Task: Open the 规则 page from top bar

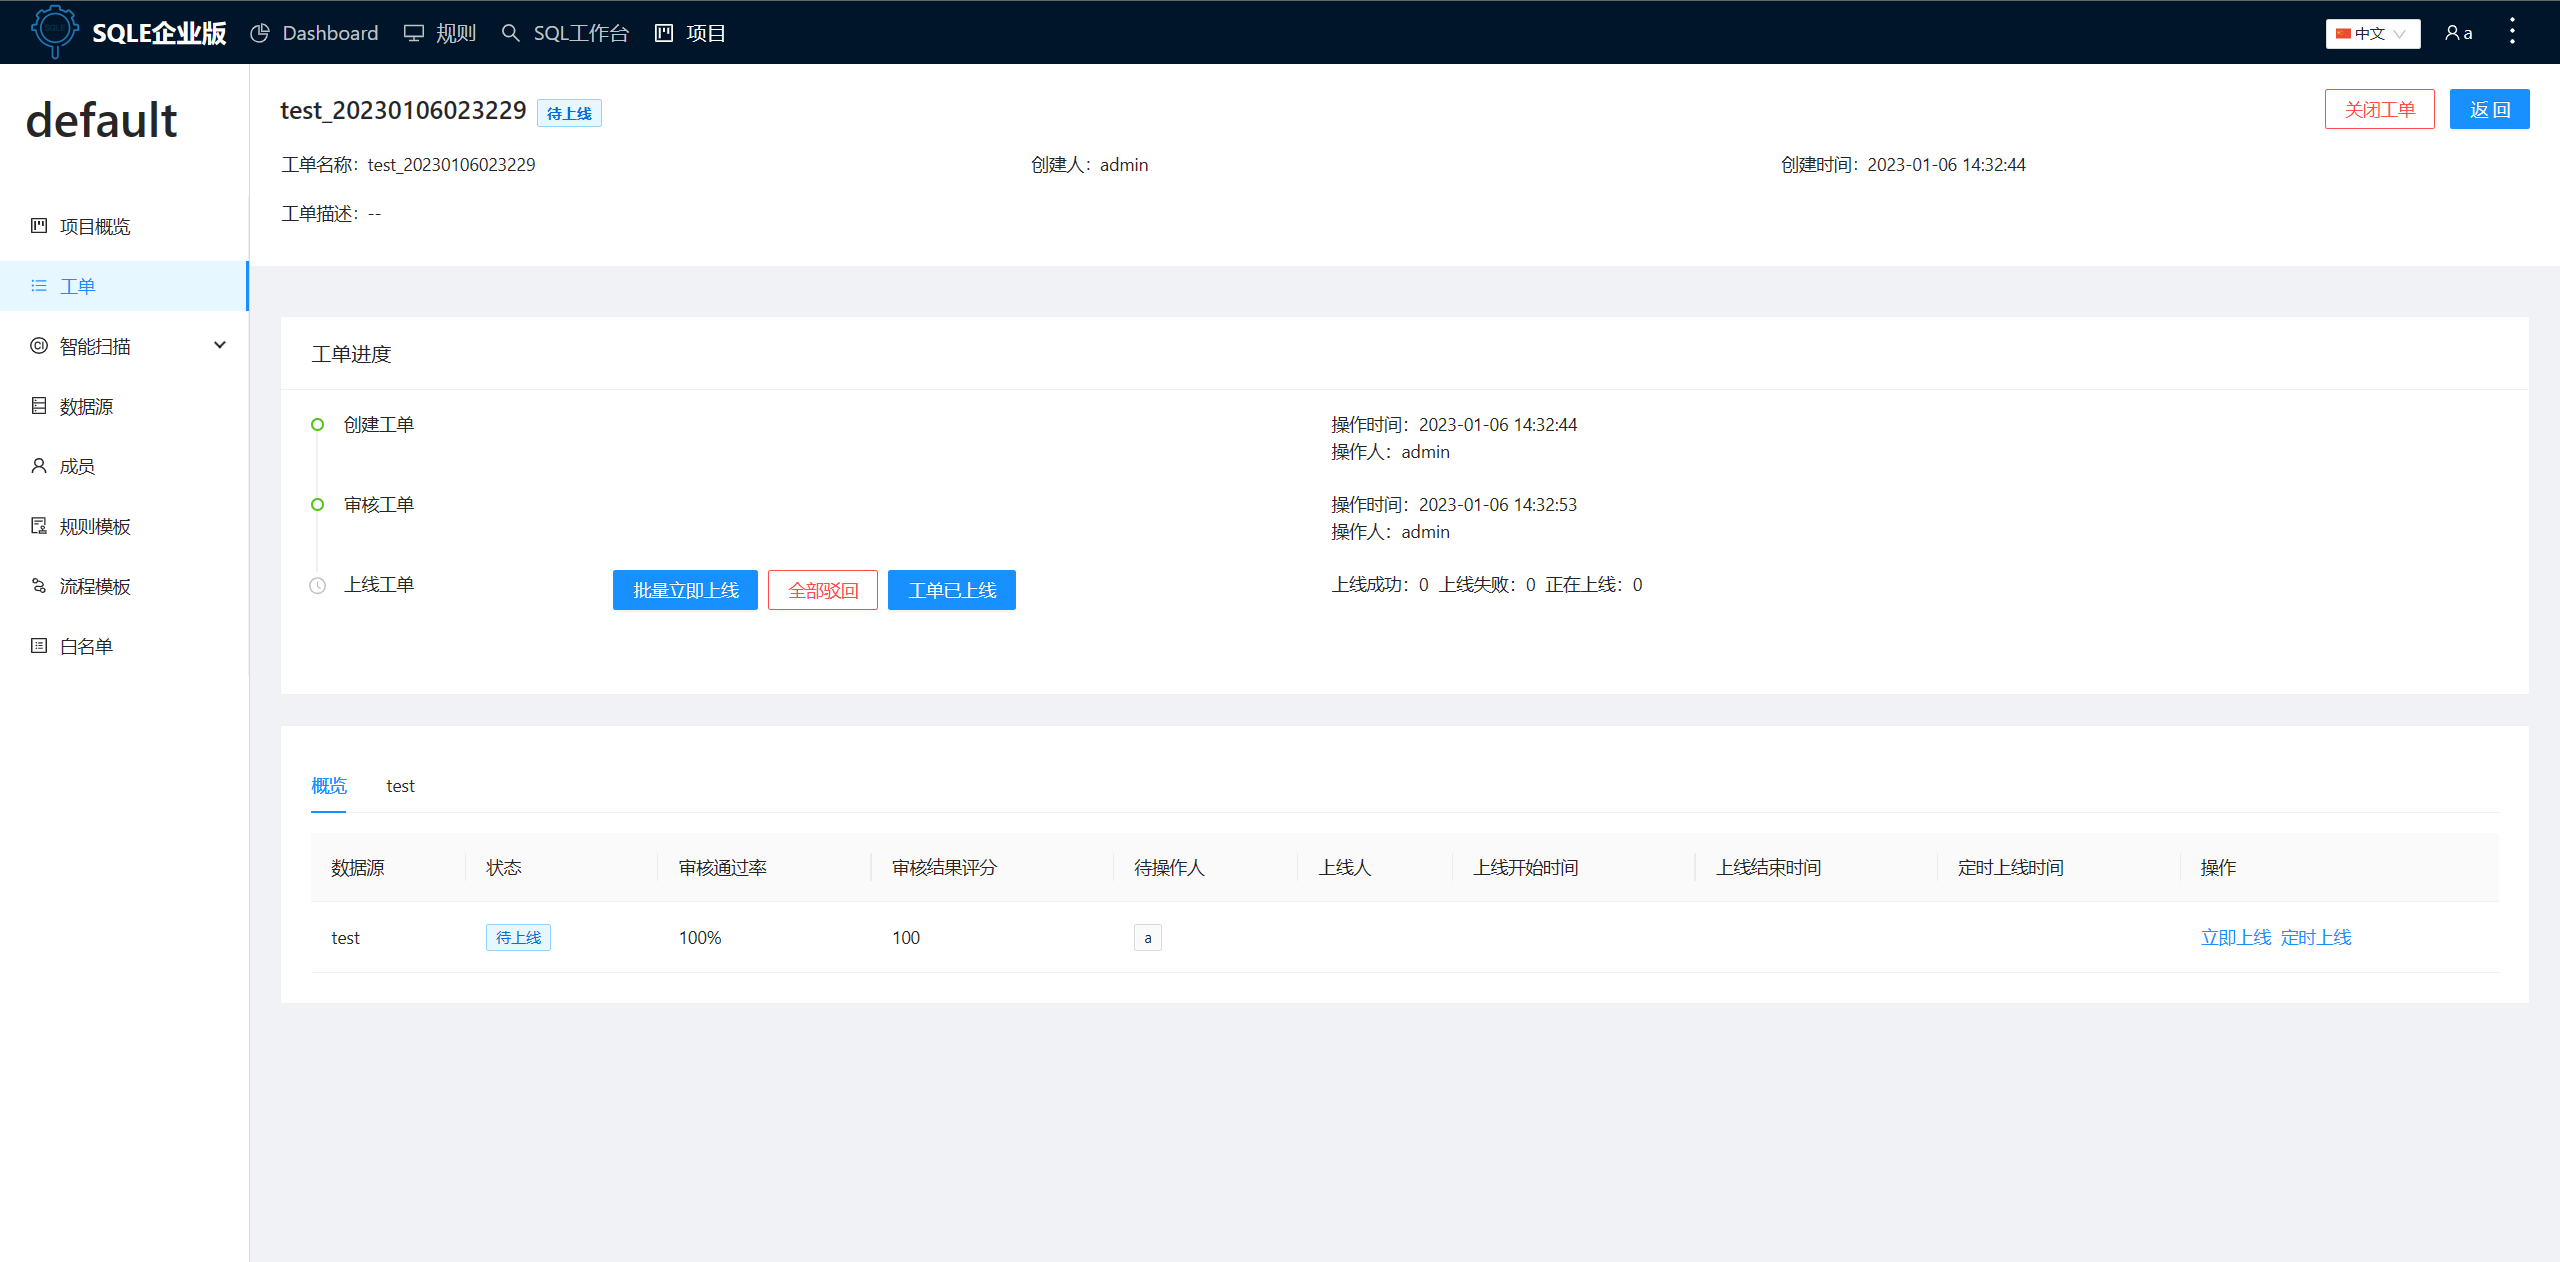Action: (x=455, y=33)
